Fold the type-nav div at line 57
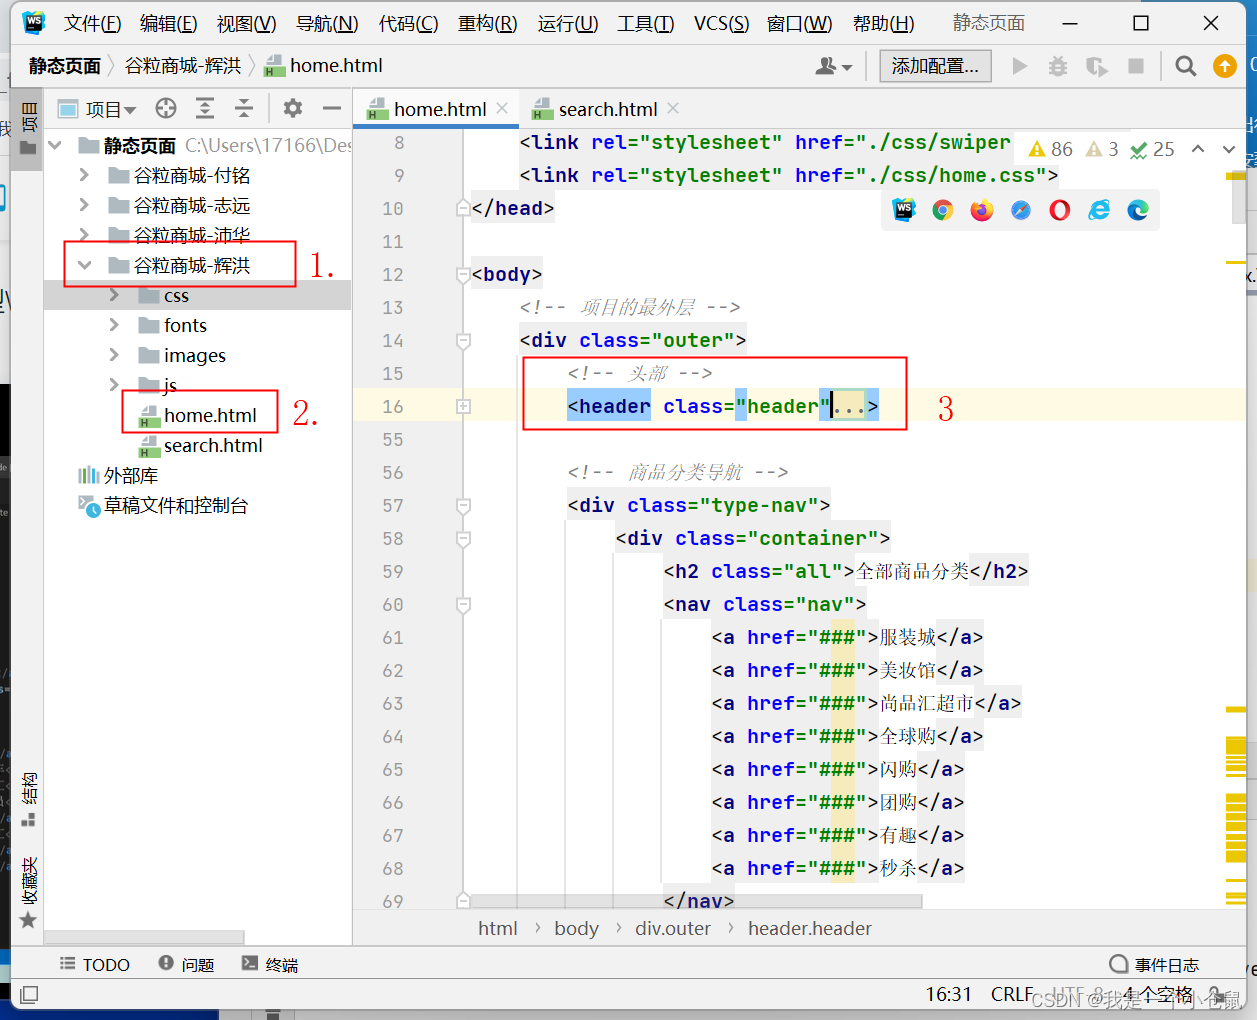 point(463,505)
